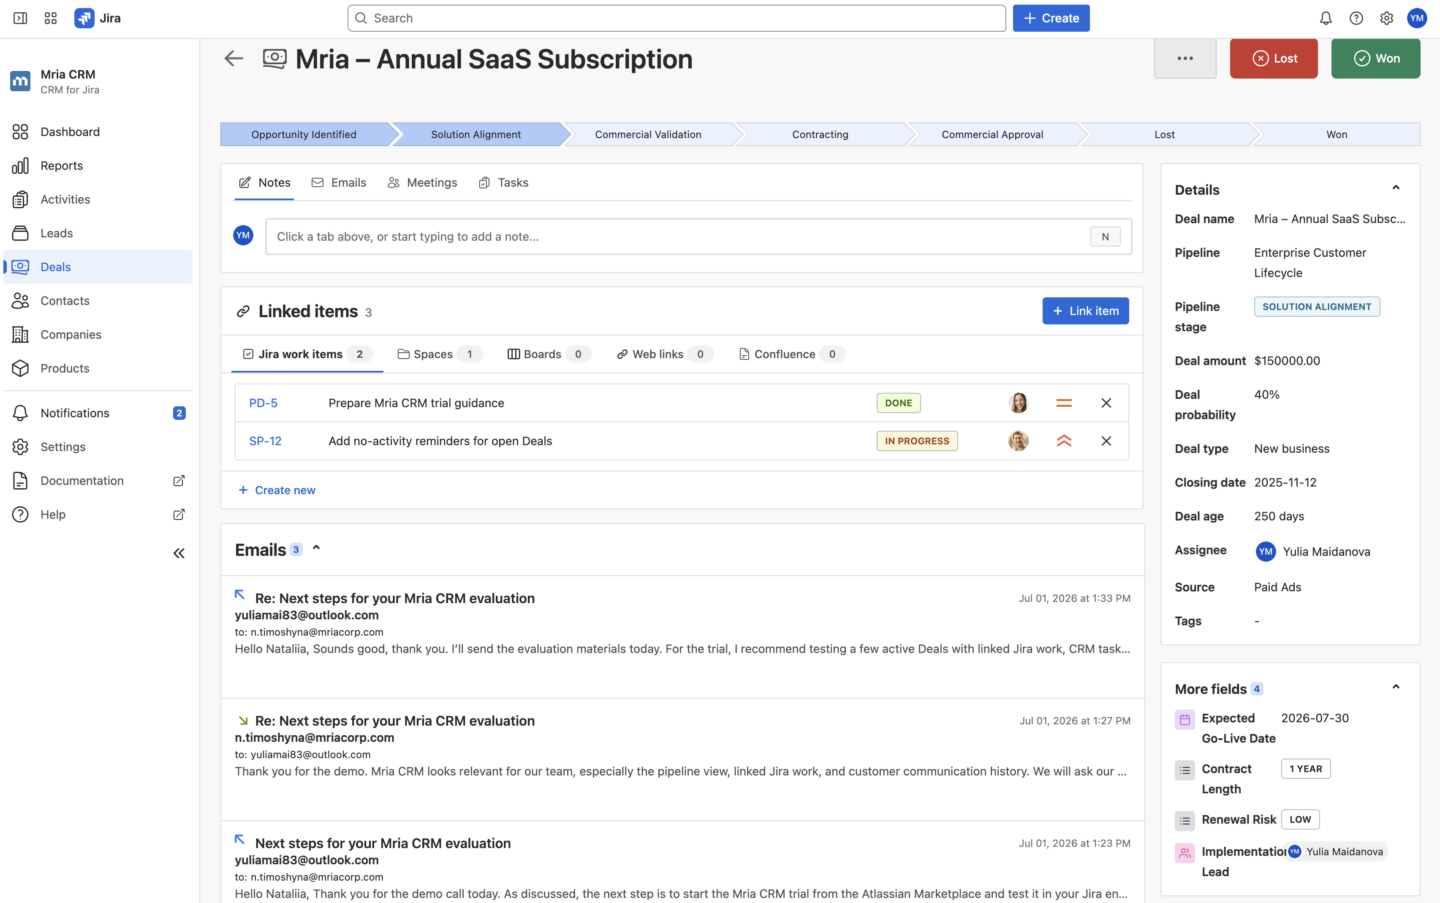Screen dimensions: 1440x903
Task: Mark the deal as Lost
Action: tap(1274, 58)
